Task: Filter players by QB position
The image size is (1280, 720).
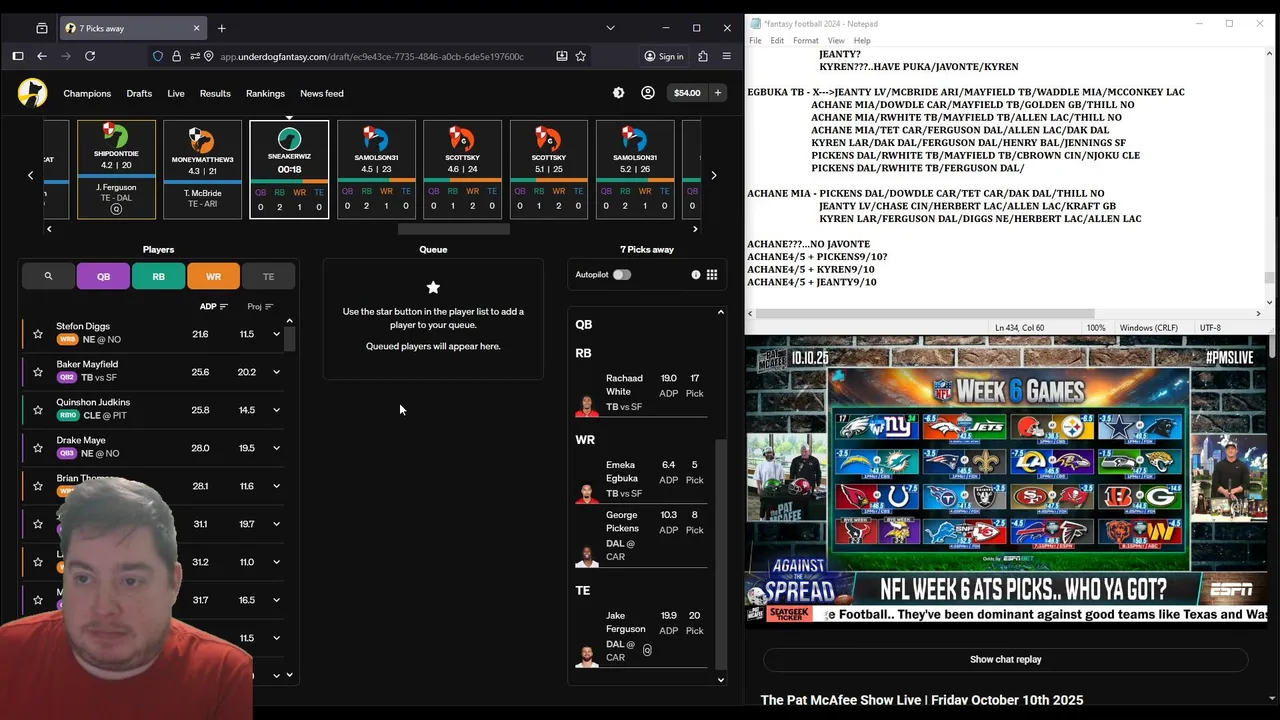Action: (x=104, y=276)
